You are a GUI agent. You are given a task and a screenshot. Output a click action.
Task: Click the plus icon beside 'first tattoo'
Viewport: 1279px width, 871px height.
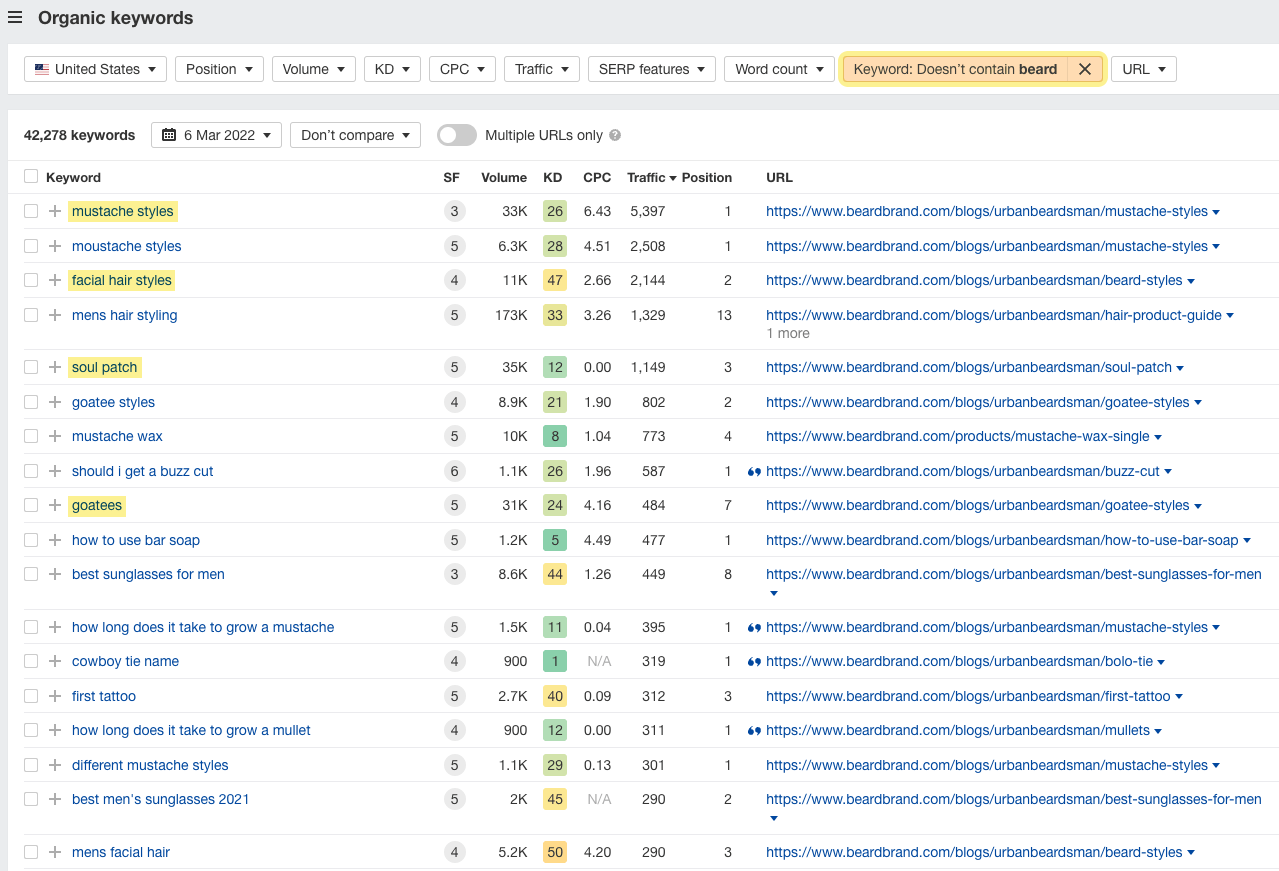point(54,696)
